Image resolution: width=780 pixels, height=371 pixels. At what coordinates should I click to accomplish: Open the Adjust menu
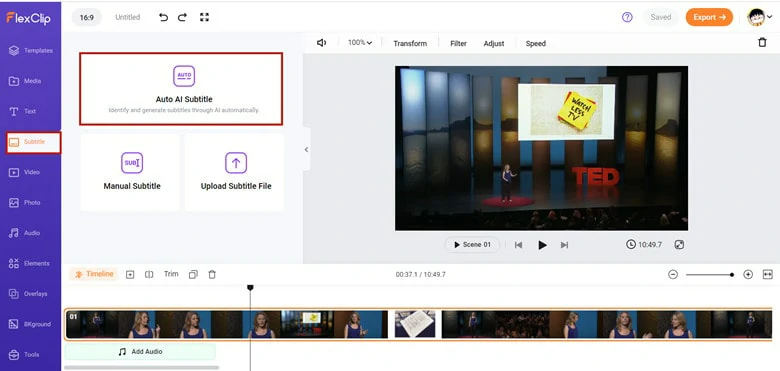(x=493, y=44)
